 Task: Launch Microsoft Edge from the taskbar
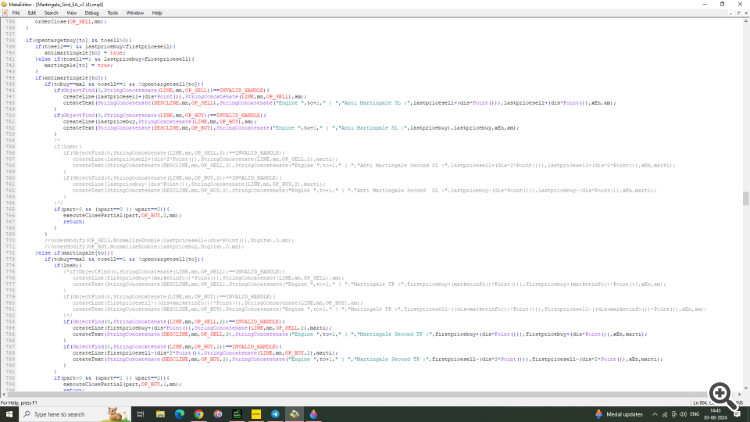[179, 414]
